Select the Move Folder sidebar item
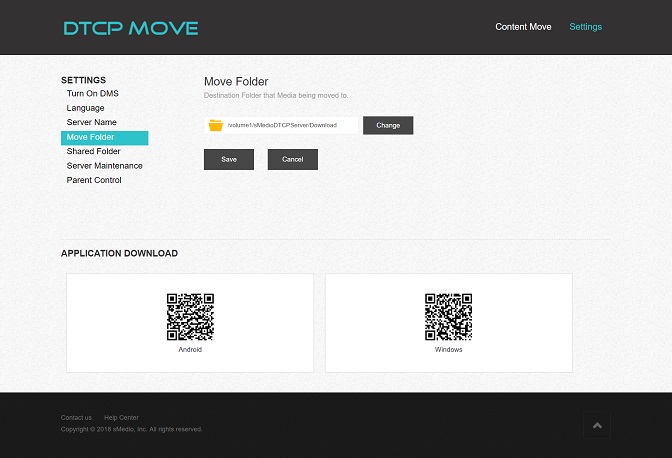The width and height of the screenshot is (672, 458). 91,137
